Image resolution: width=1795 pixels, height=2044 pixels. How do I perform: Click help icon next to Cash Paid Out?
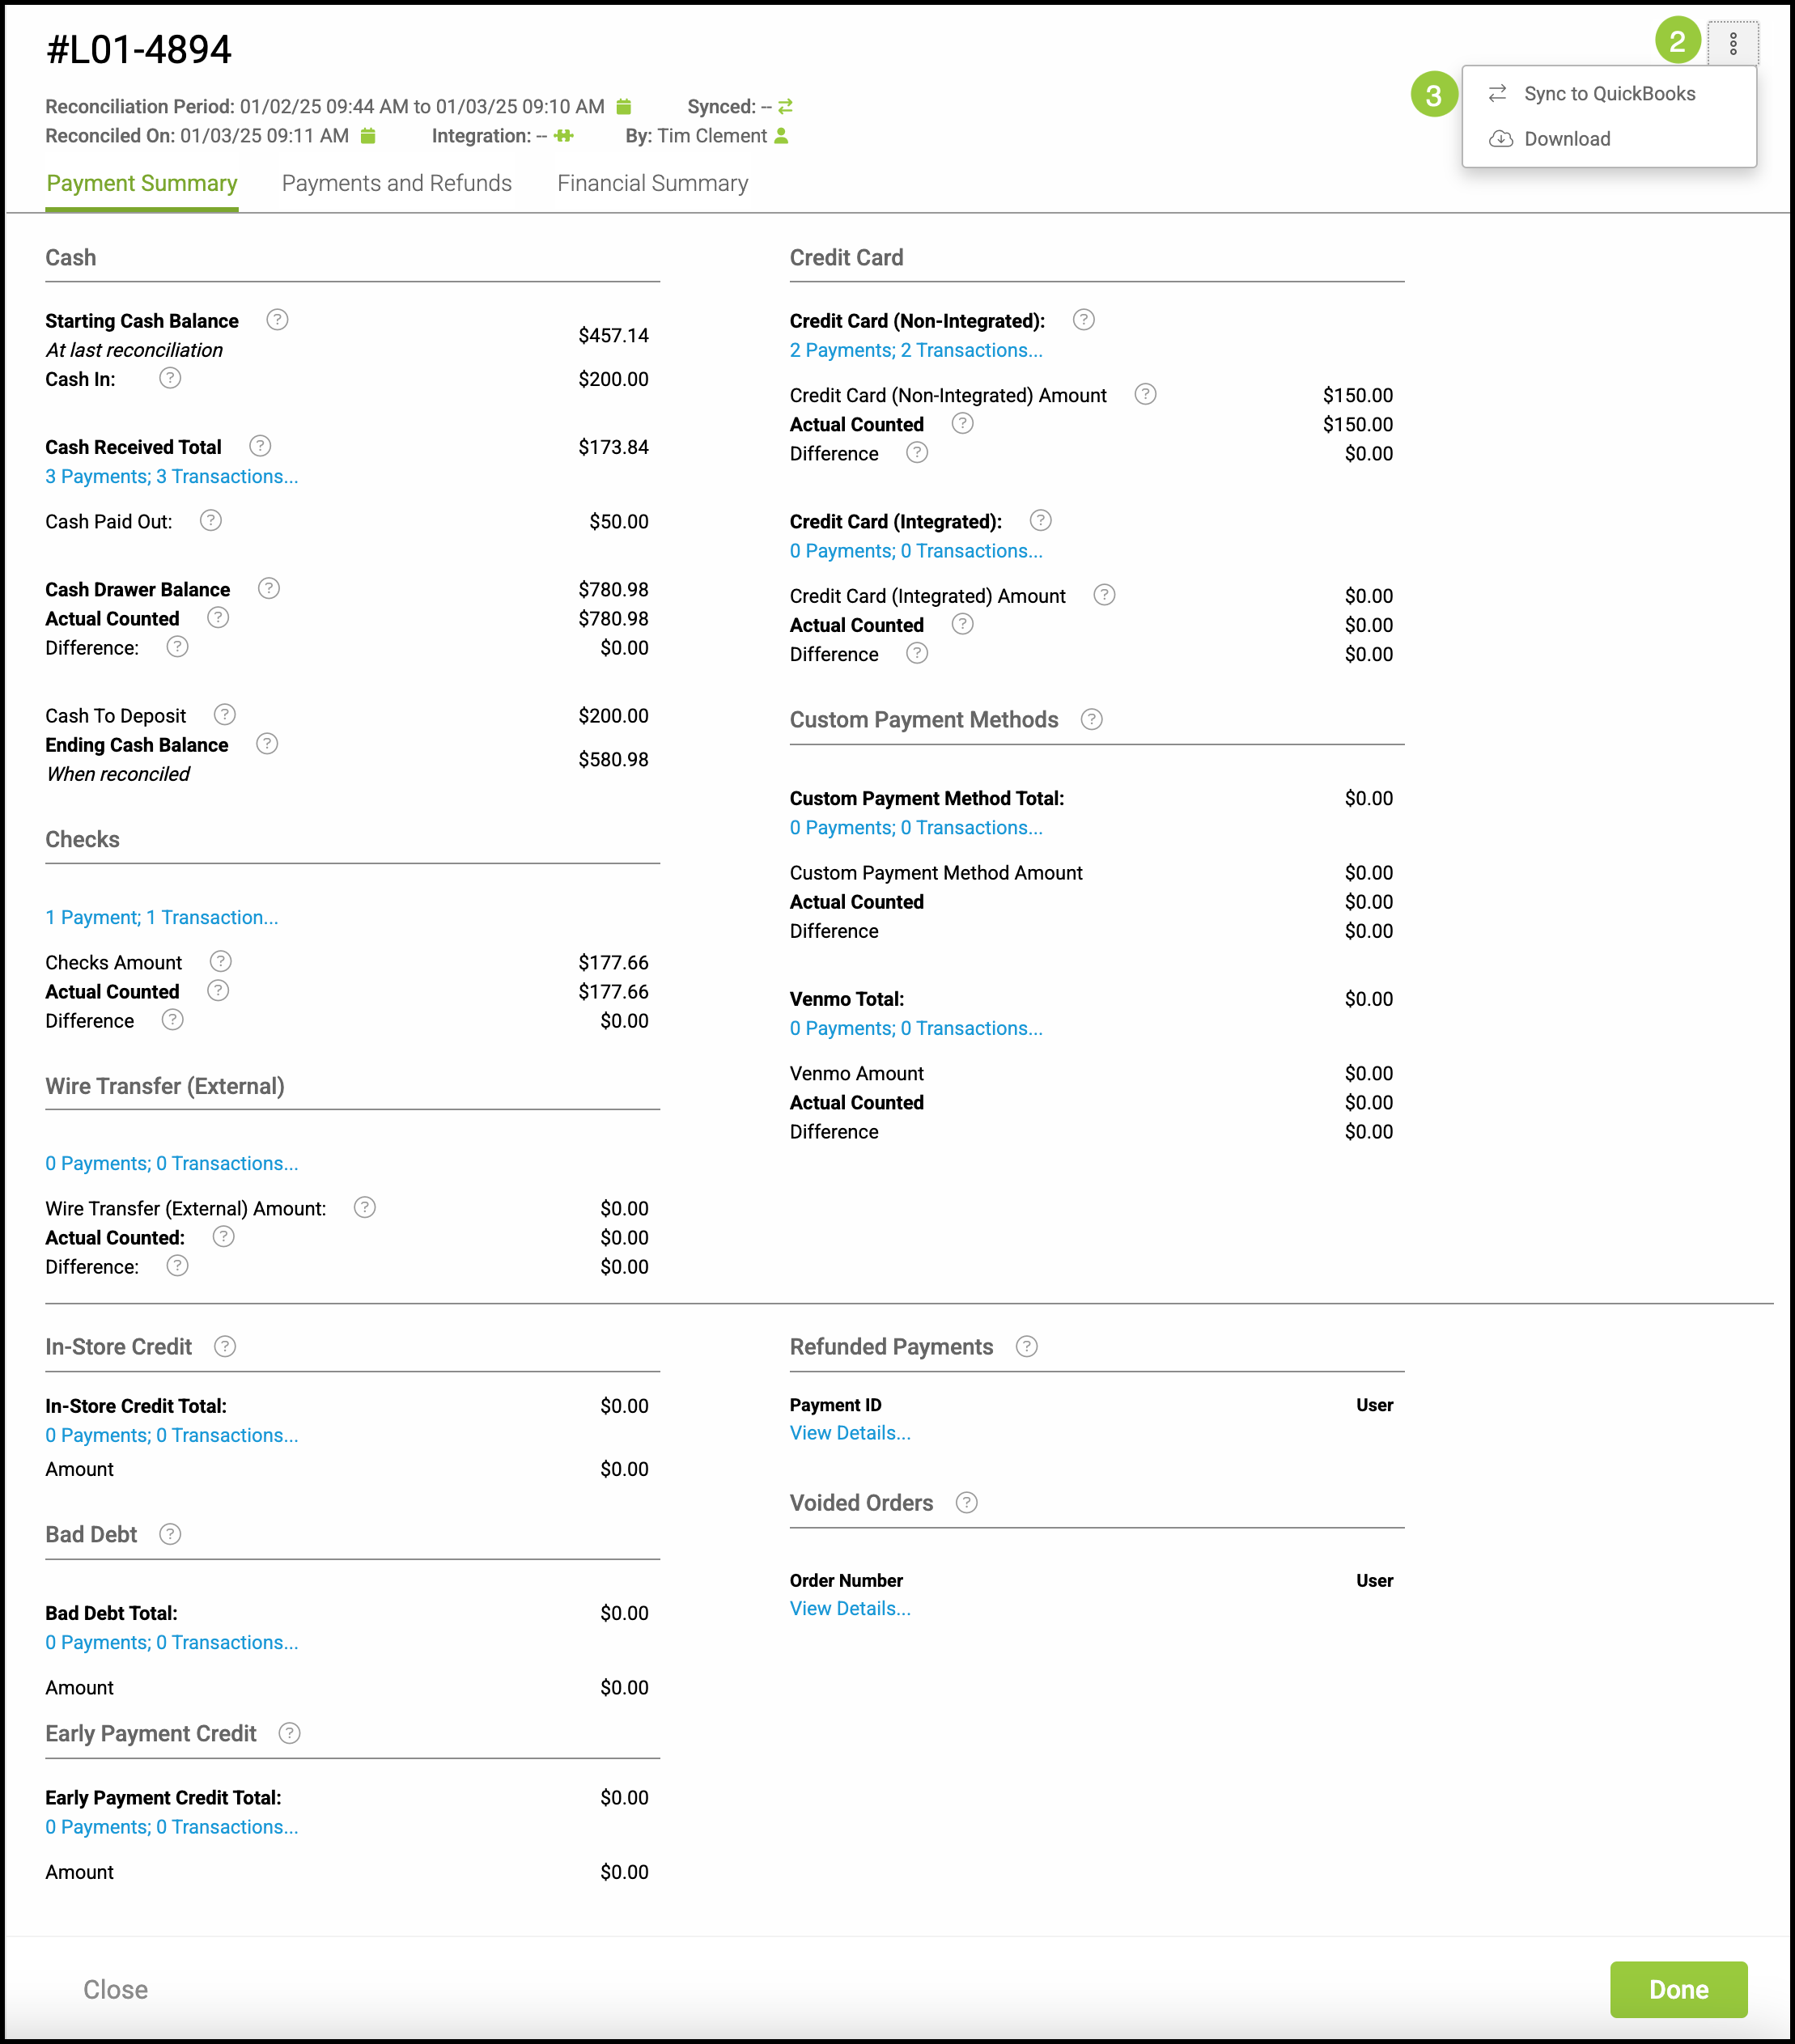pos(211,521)
